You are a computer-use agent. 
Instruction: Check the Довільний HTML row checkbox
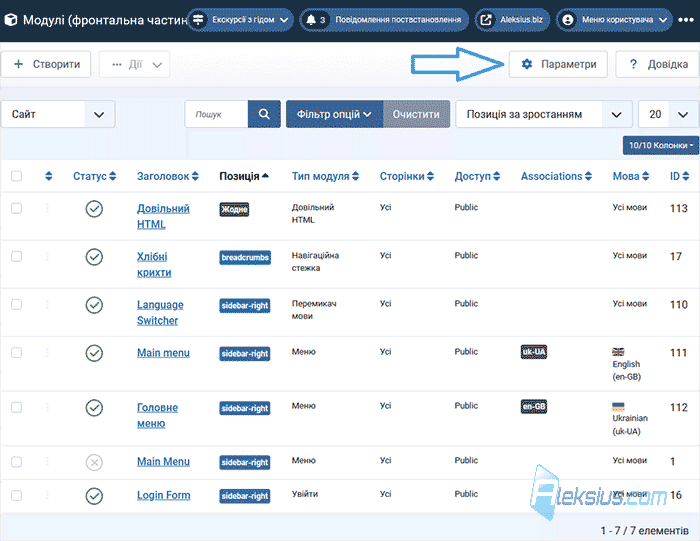pos(17,208)
